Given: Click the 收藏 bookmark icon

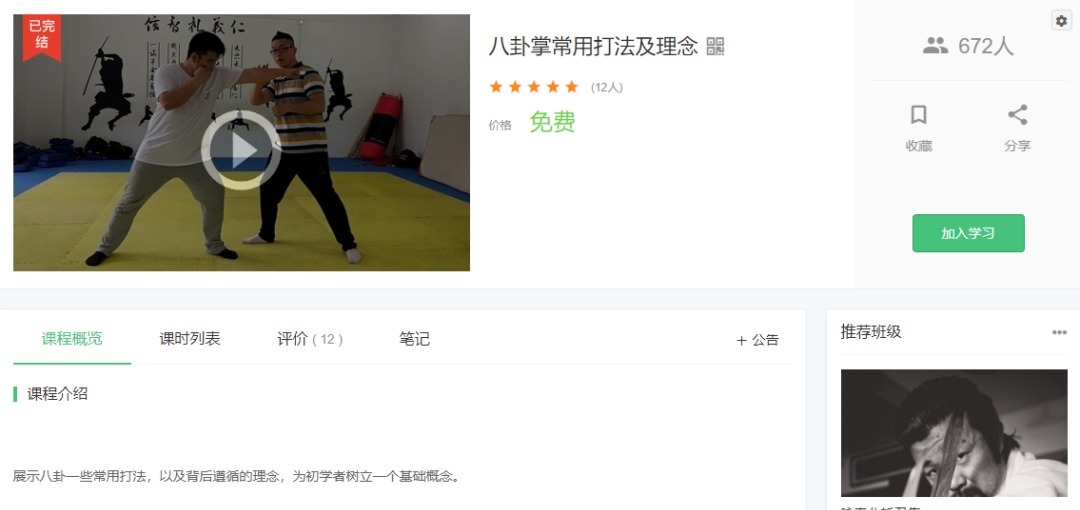Looking at the screenshot, I should [x=918, y=114].
